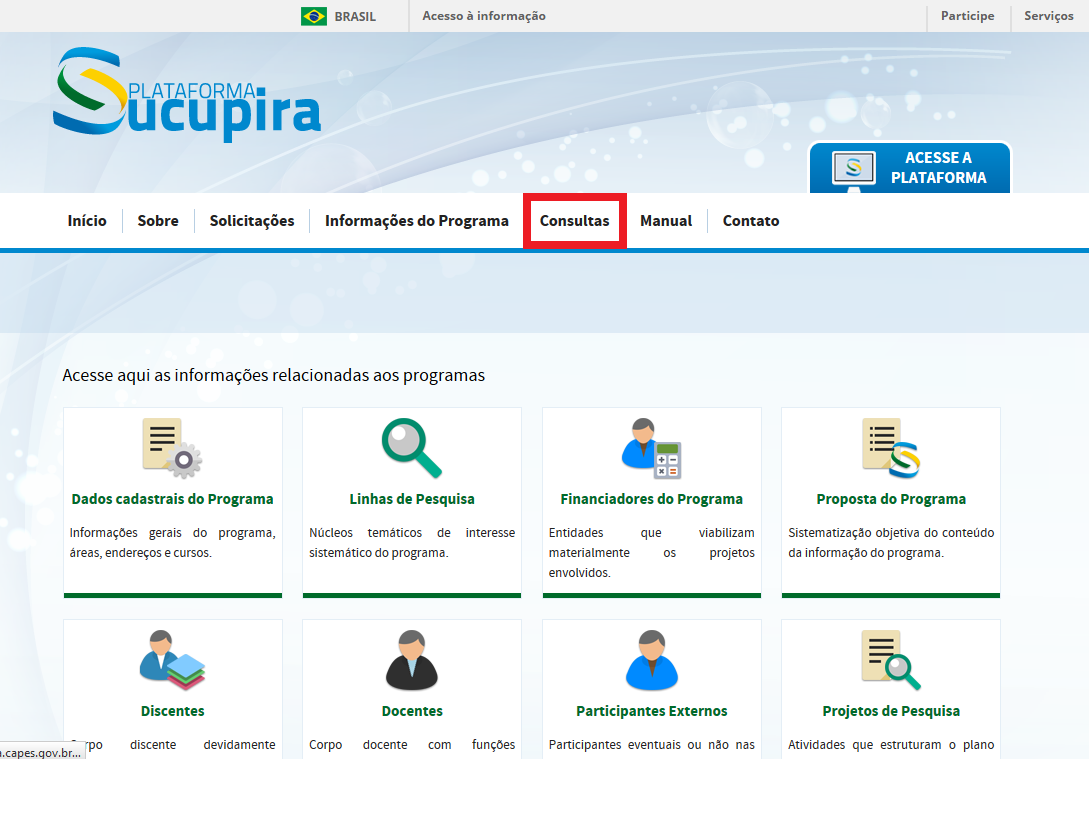Click text 'Núcleos temáticos de interesse sistemático do programa.'
The height and width of the screenshot is (816, 1089).
[x=412, y=543]
